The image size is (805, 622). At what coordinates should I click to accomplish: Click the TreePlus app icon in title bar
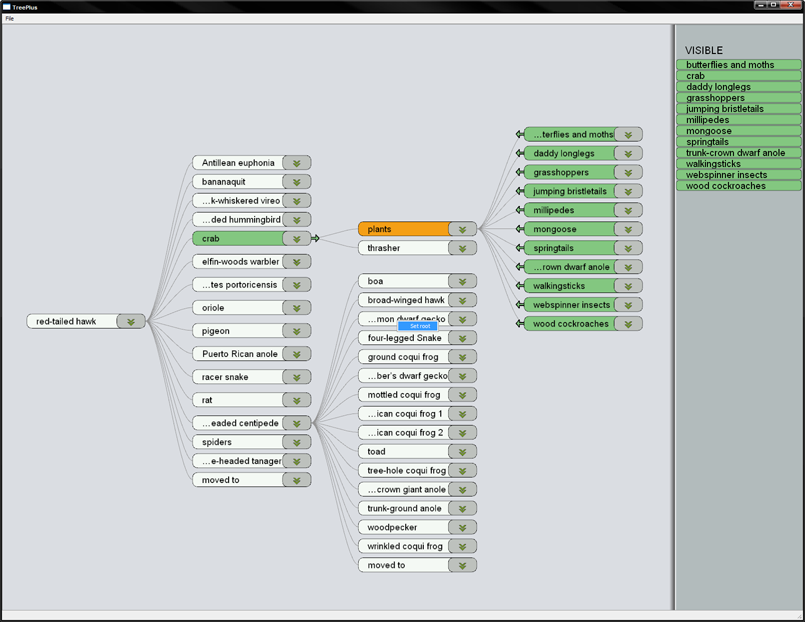pyautogui.click(x=6, y=6)
